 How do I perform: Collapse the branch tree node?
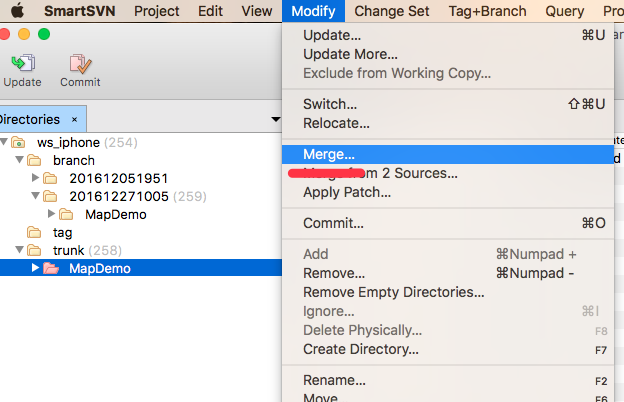[20, 160]
